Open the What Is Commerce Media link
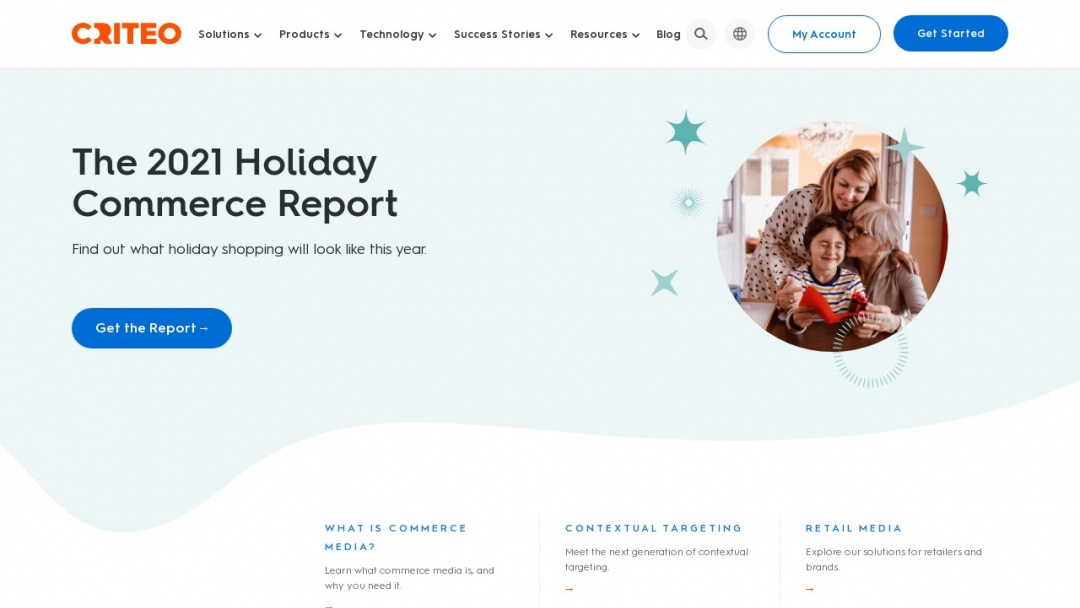 (395, 535)
